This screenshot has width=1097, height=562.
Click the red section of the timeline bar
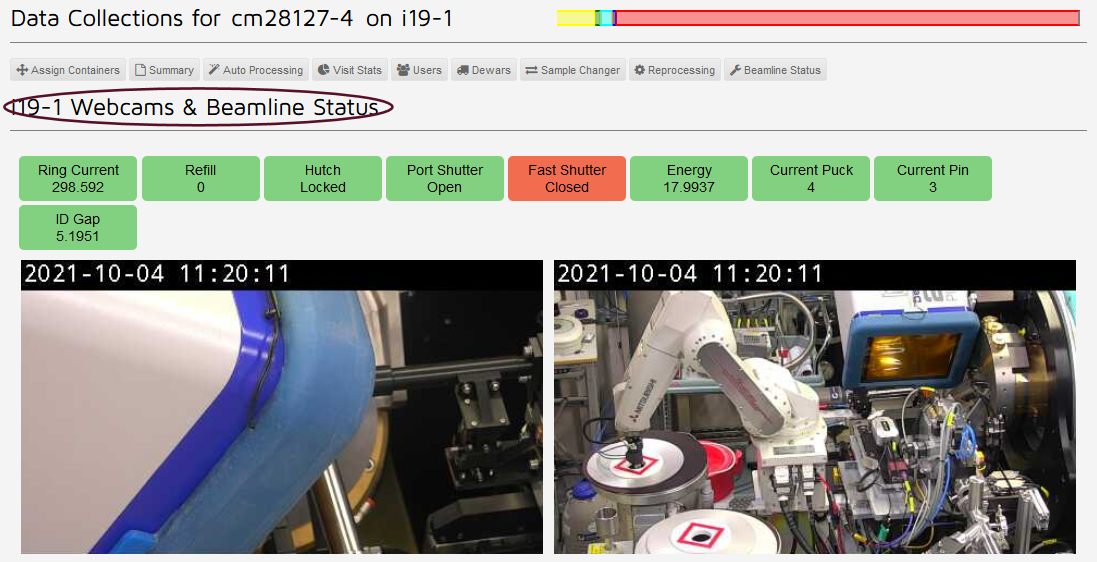tap(845, 18)
